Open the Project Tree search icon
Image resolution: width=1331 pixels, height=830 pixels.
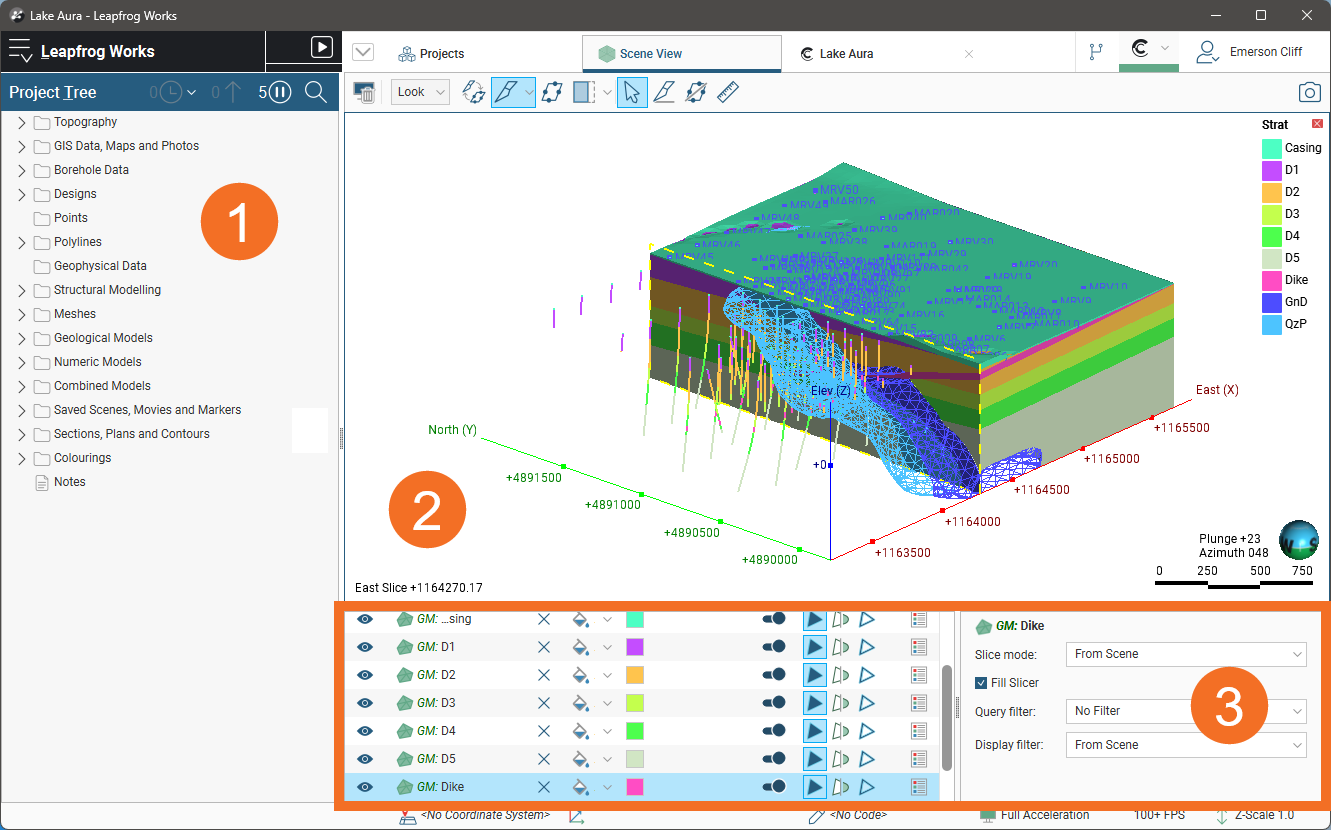[316, 92]
